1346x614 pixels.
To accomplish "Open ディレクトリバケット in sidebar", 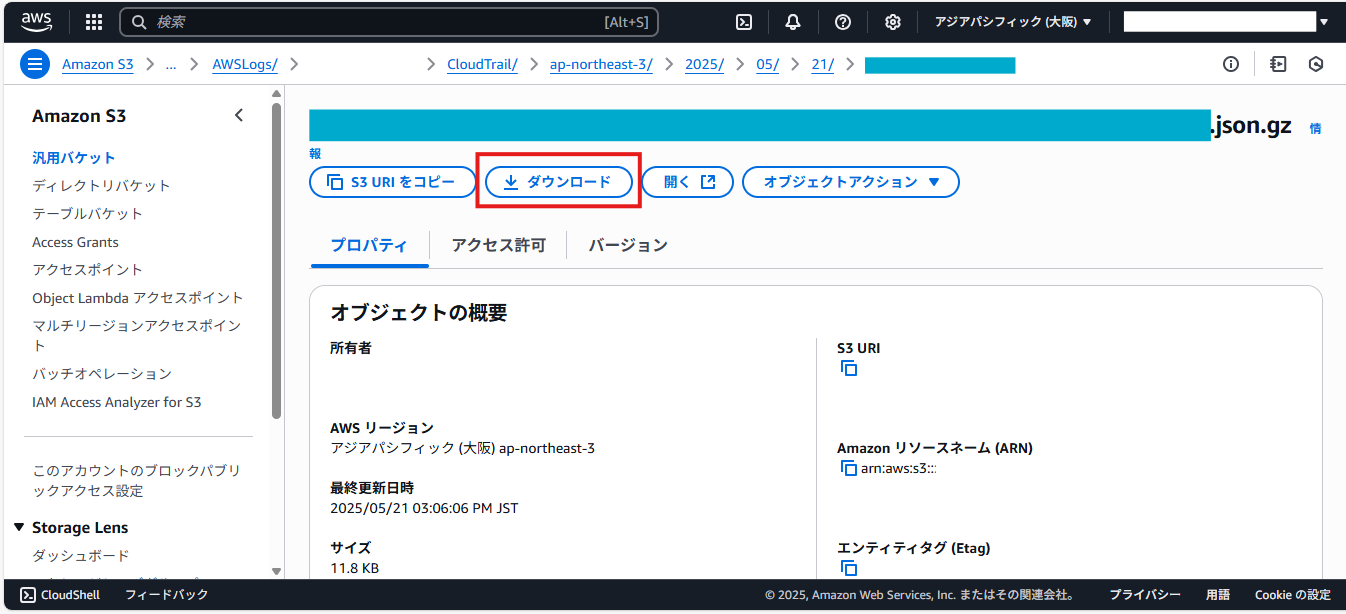I will click(101, 185).
